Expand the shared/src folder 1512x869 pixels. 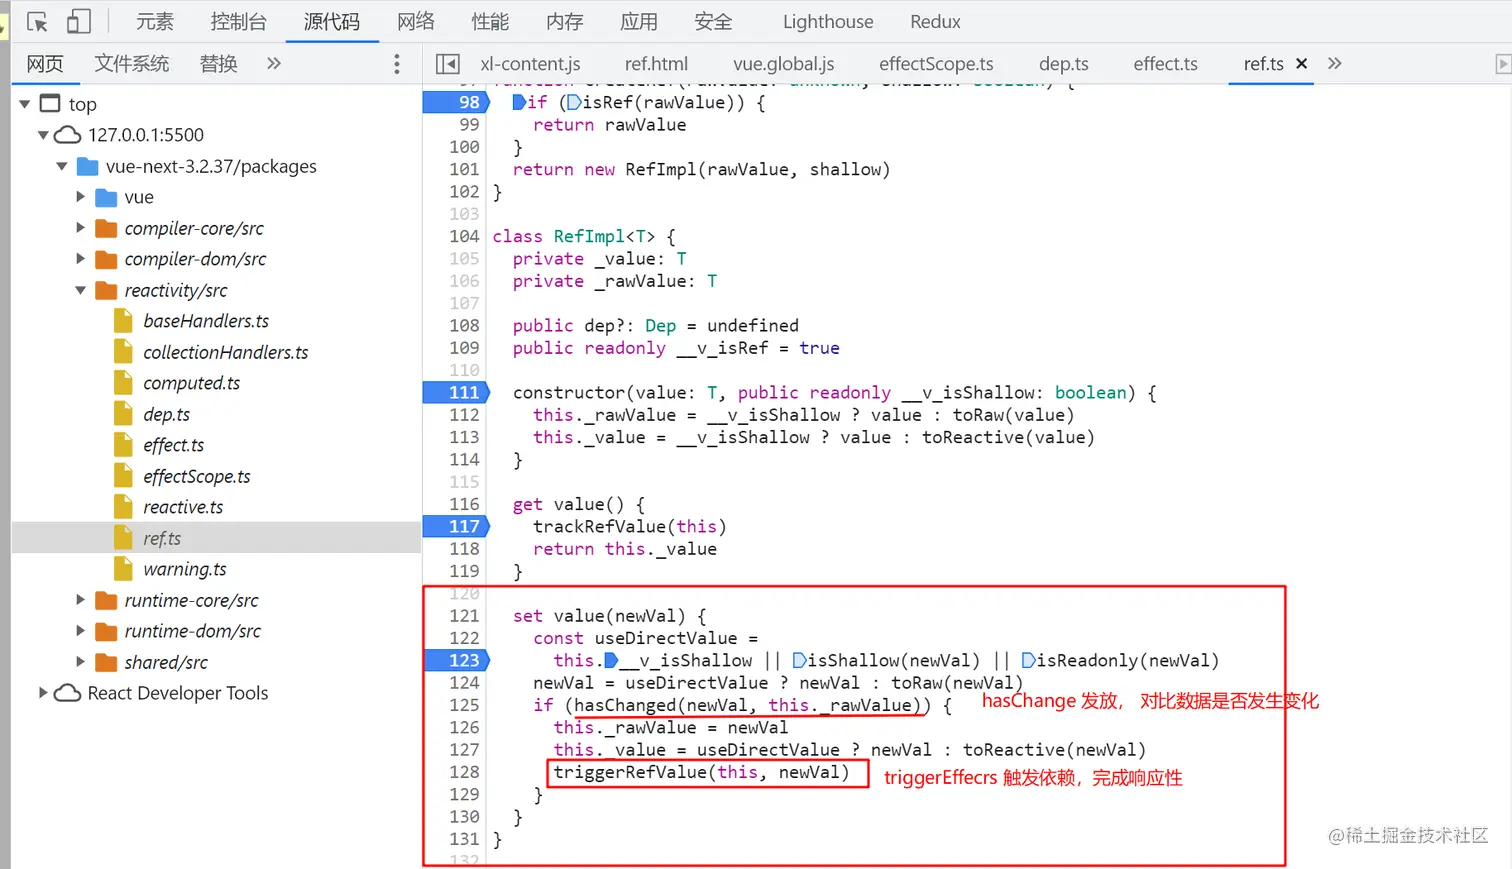(81, 662)
